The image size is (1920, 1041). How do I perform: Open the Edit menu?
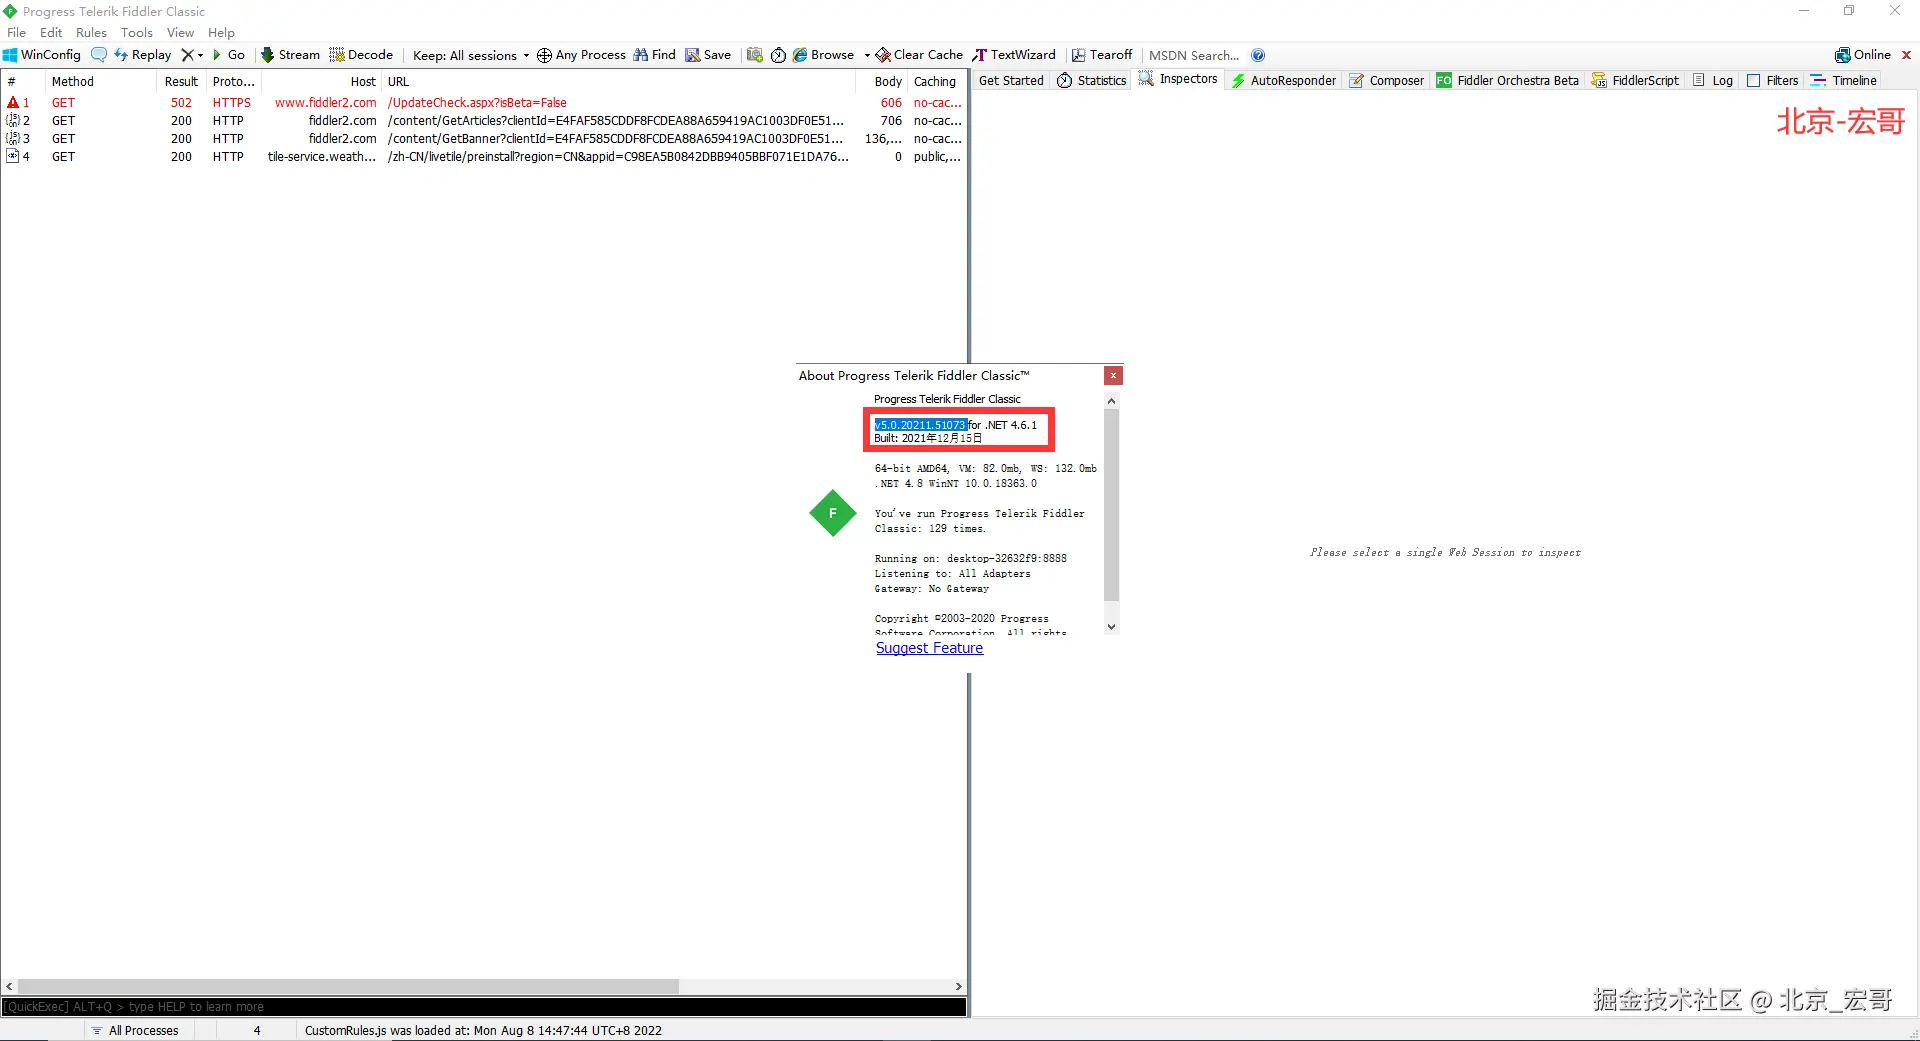tap(51, 32)
